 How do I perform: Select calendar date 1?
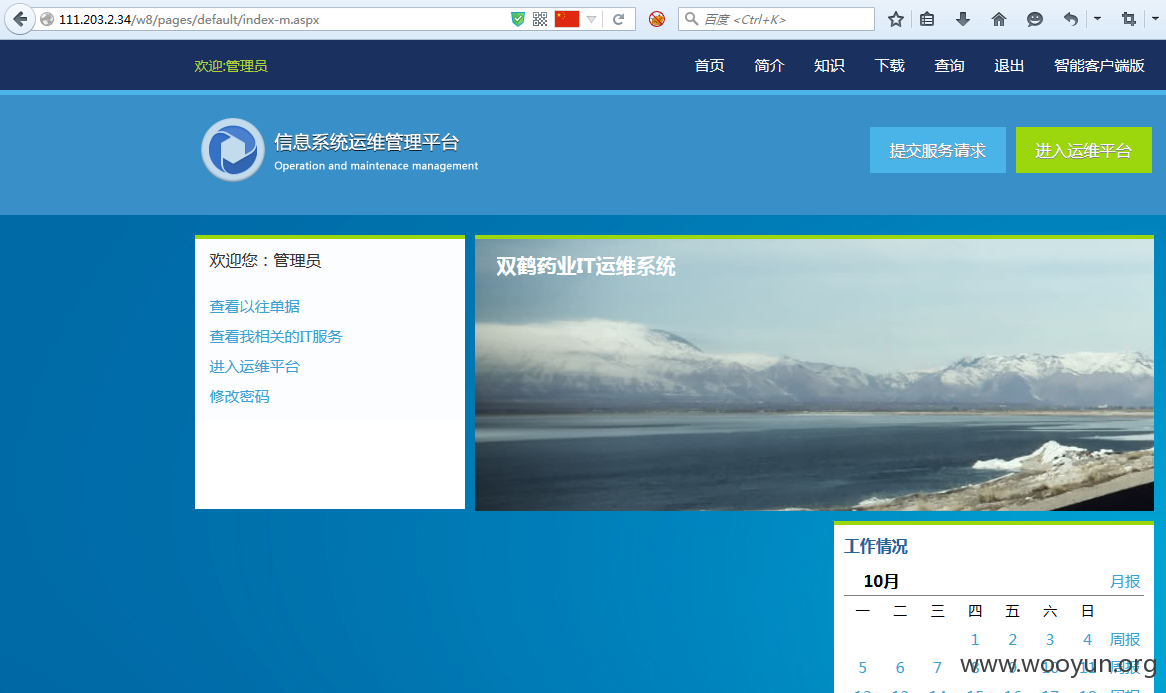click(975, 639)
